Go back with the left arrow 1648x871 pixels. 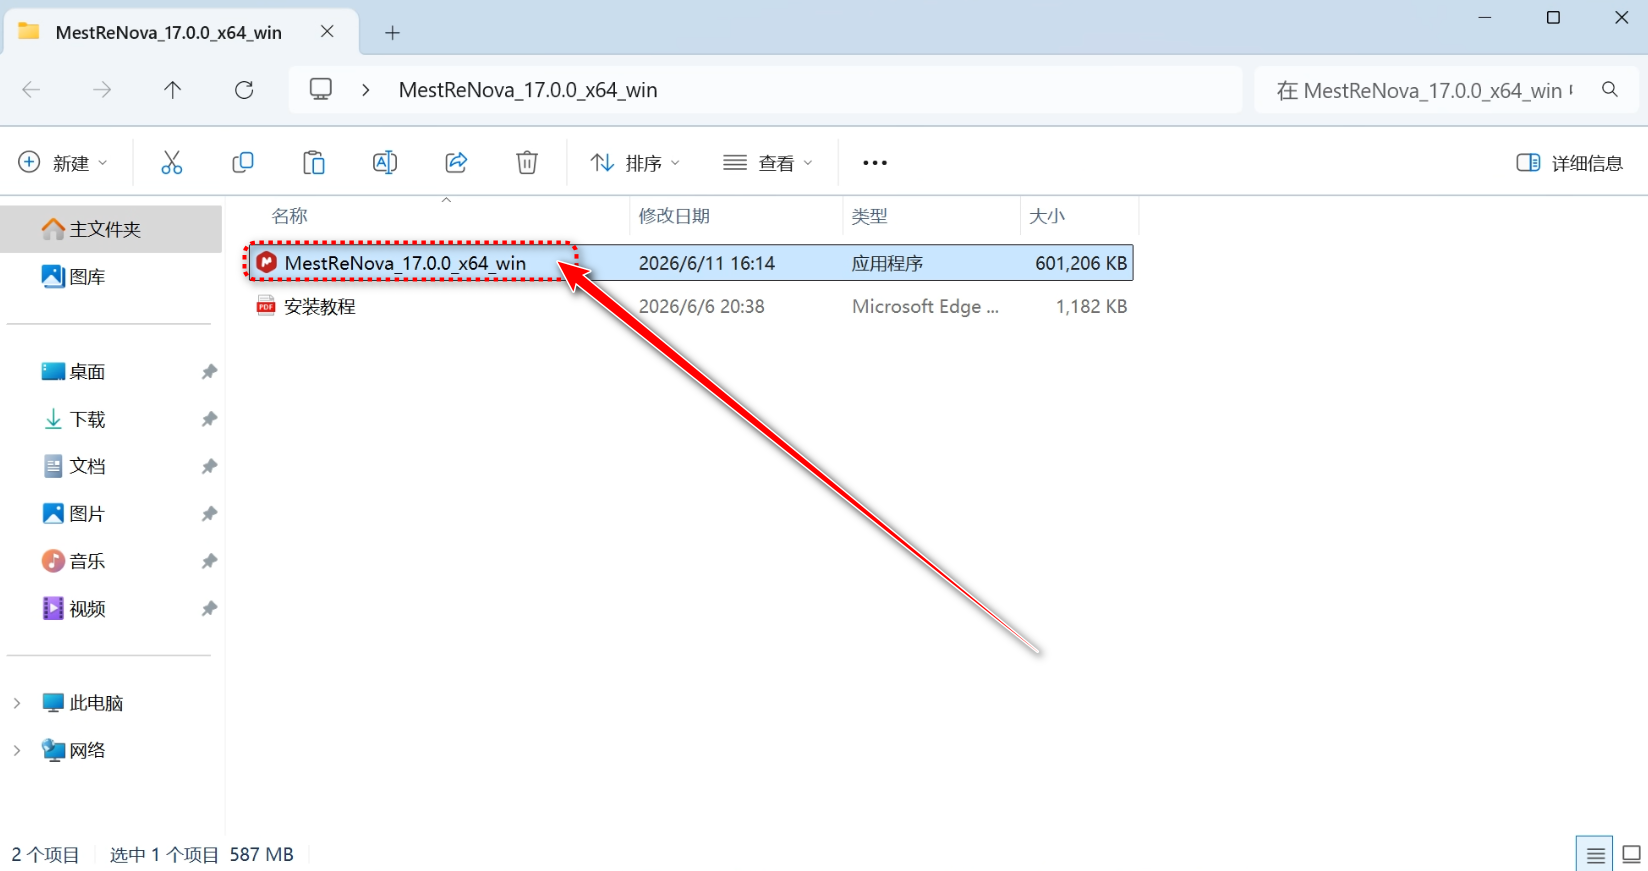(31, 90)
